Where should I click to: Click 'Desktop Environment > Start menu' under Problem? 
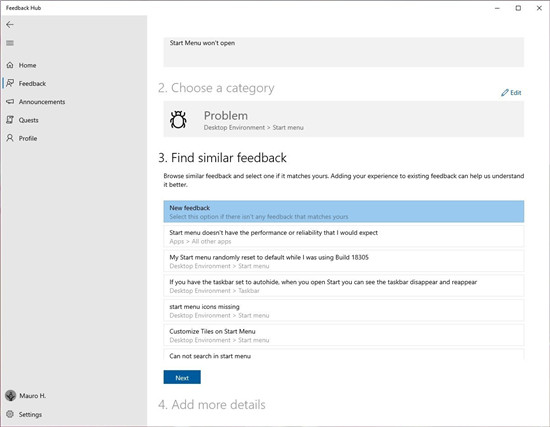coord(254,127)
